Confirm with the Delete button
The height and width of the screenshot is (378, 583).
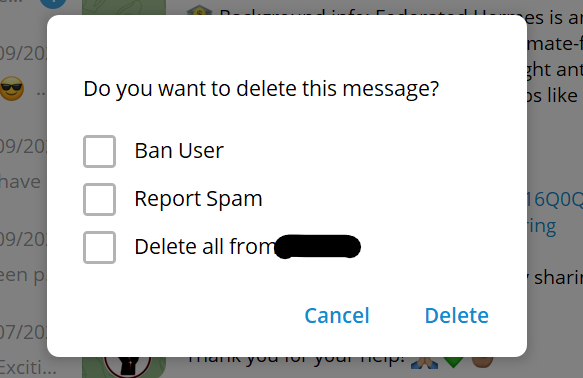(x=457, y=316)
